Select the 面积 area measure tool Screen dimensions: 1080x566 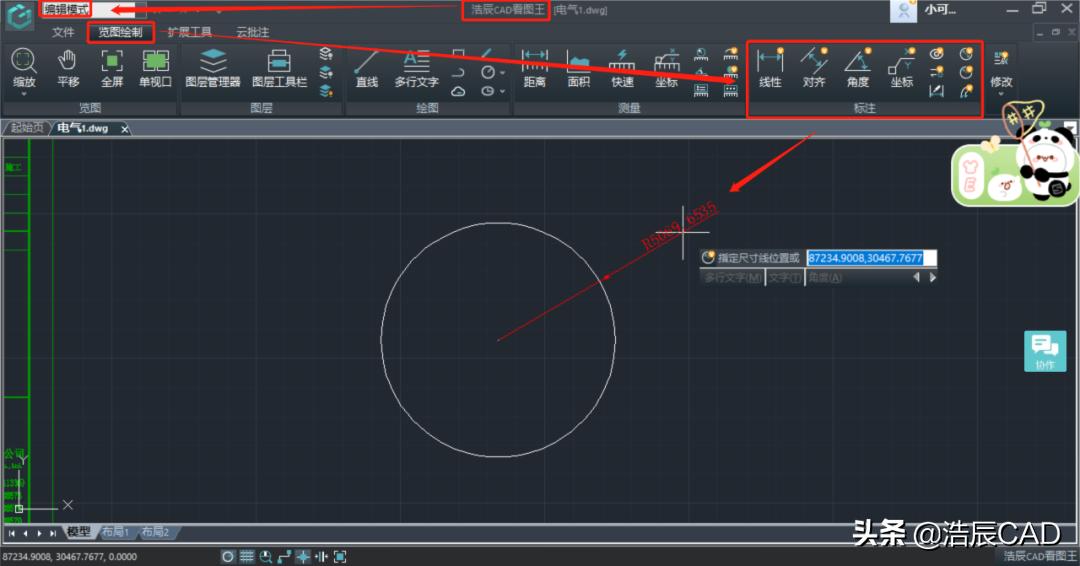point(579,67)
